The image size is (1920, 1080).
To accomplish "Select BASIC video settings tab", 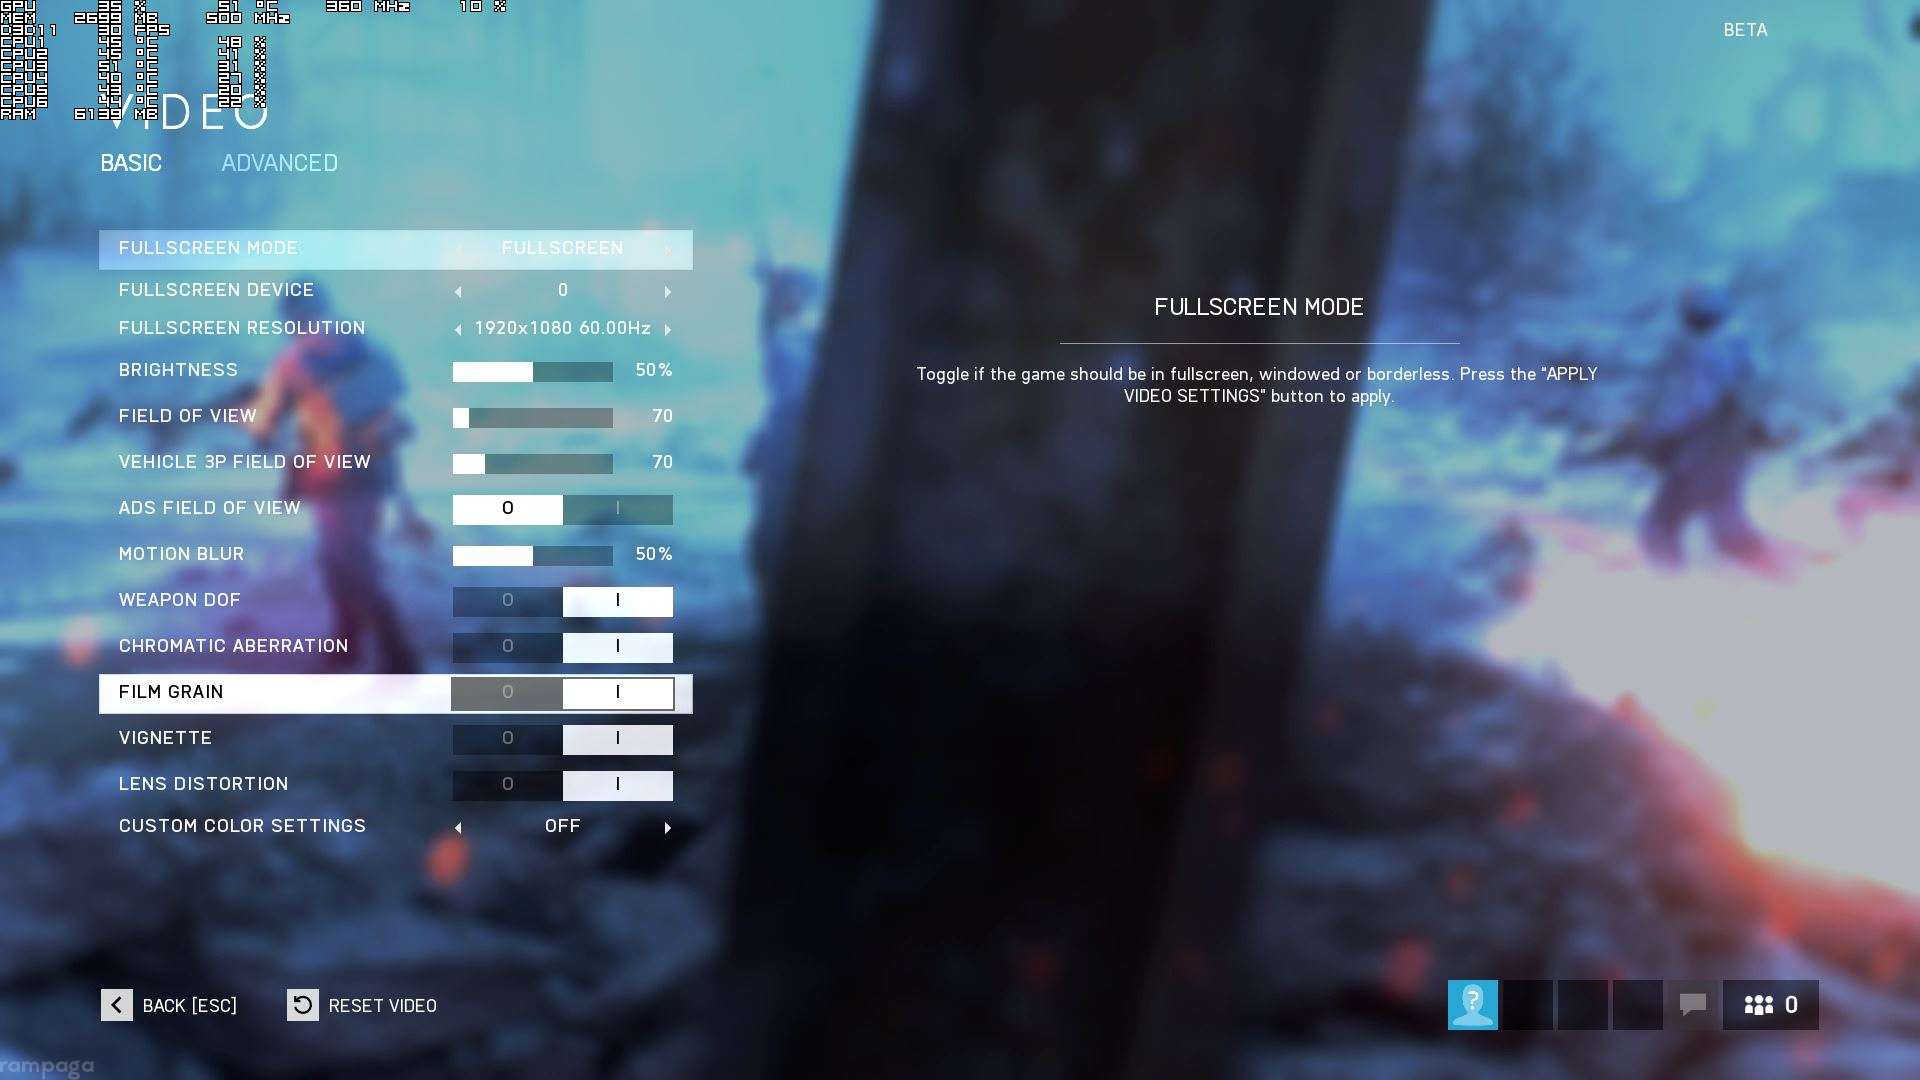I will click(131, 162).
